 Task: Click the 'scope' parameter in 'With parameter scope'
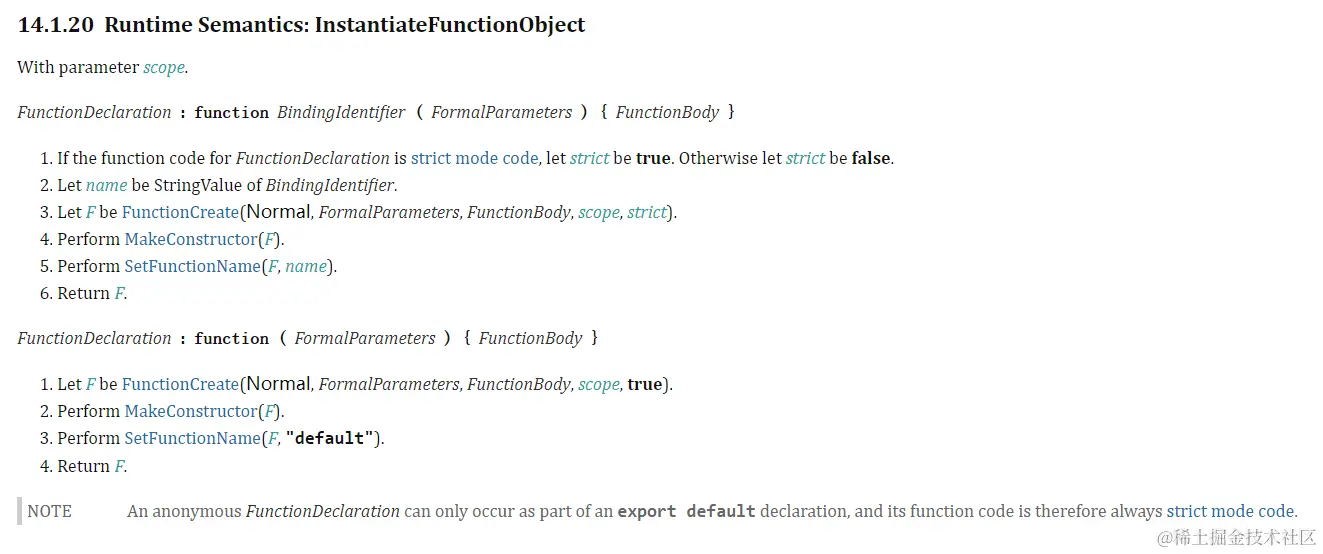[163, 67]
